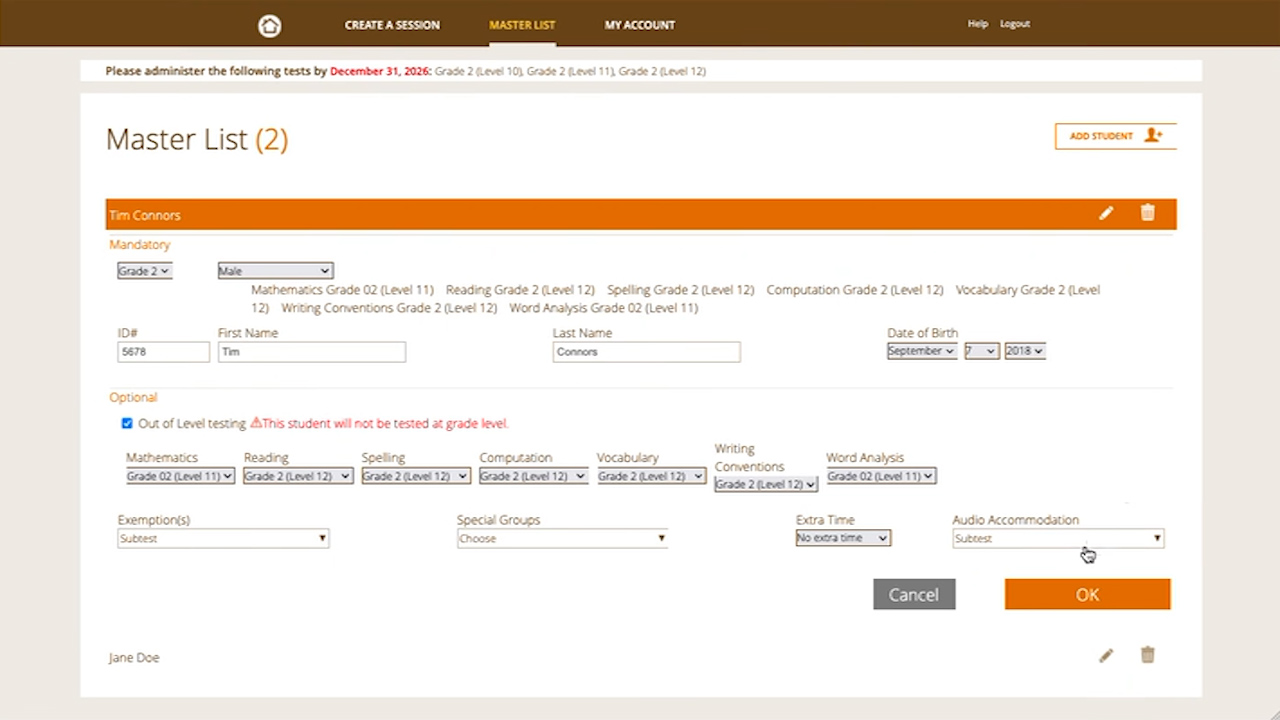Screen dimensions: 1280x720
Task: Select the birth month September dropdown
Action: click(921, 351)
